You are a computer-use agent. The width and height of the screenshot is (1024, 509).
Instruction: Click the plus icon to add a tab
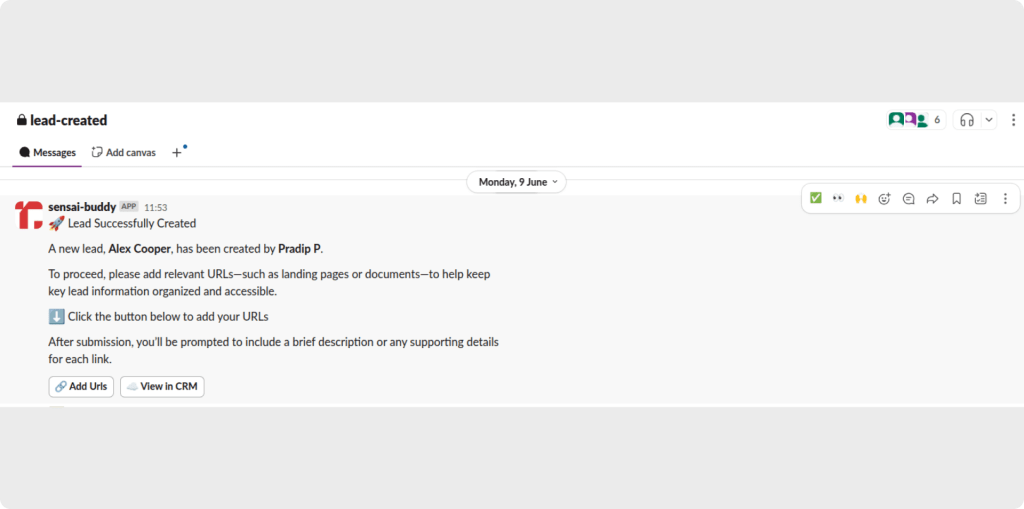177,152
